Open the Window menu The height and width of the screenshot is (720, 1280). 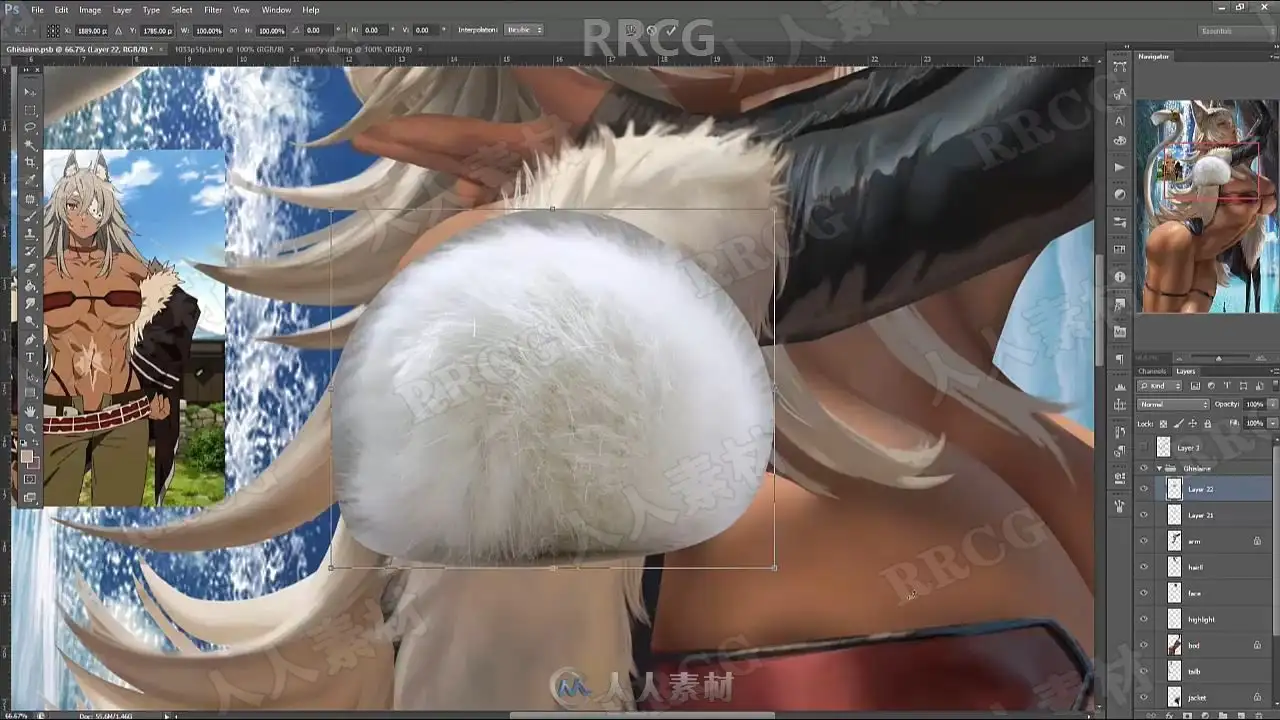(276, 10)
